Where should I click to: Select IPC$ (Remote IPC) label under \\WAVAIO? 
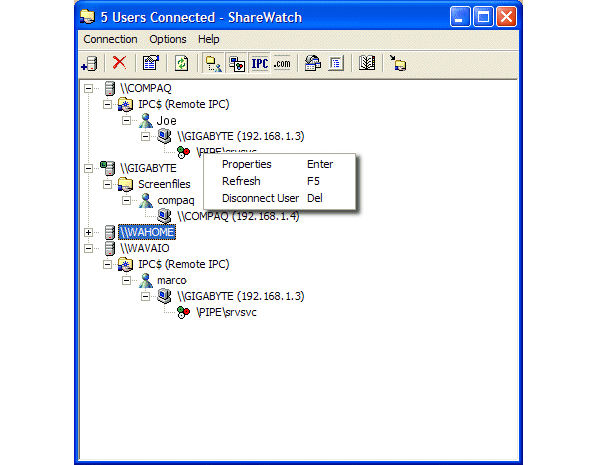pos(184,264)
